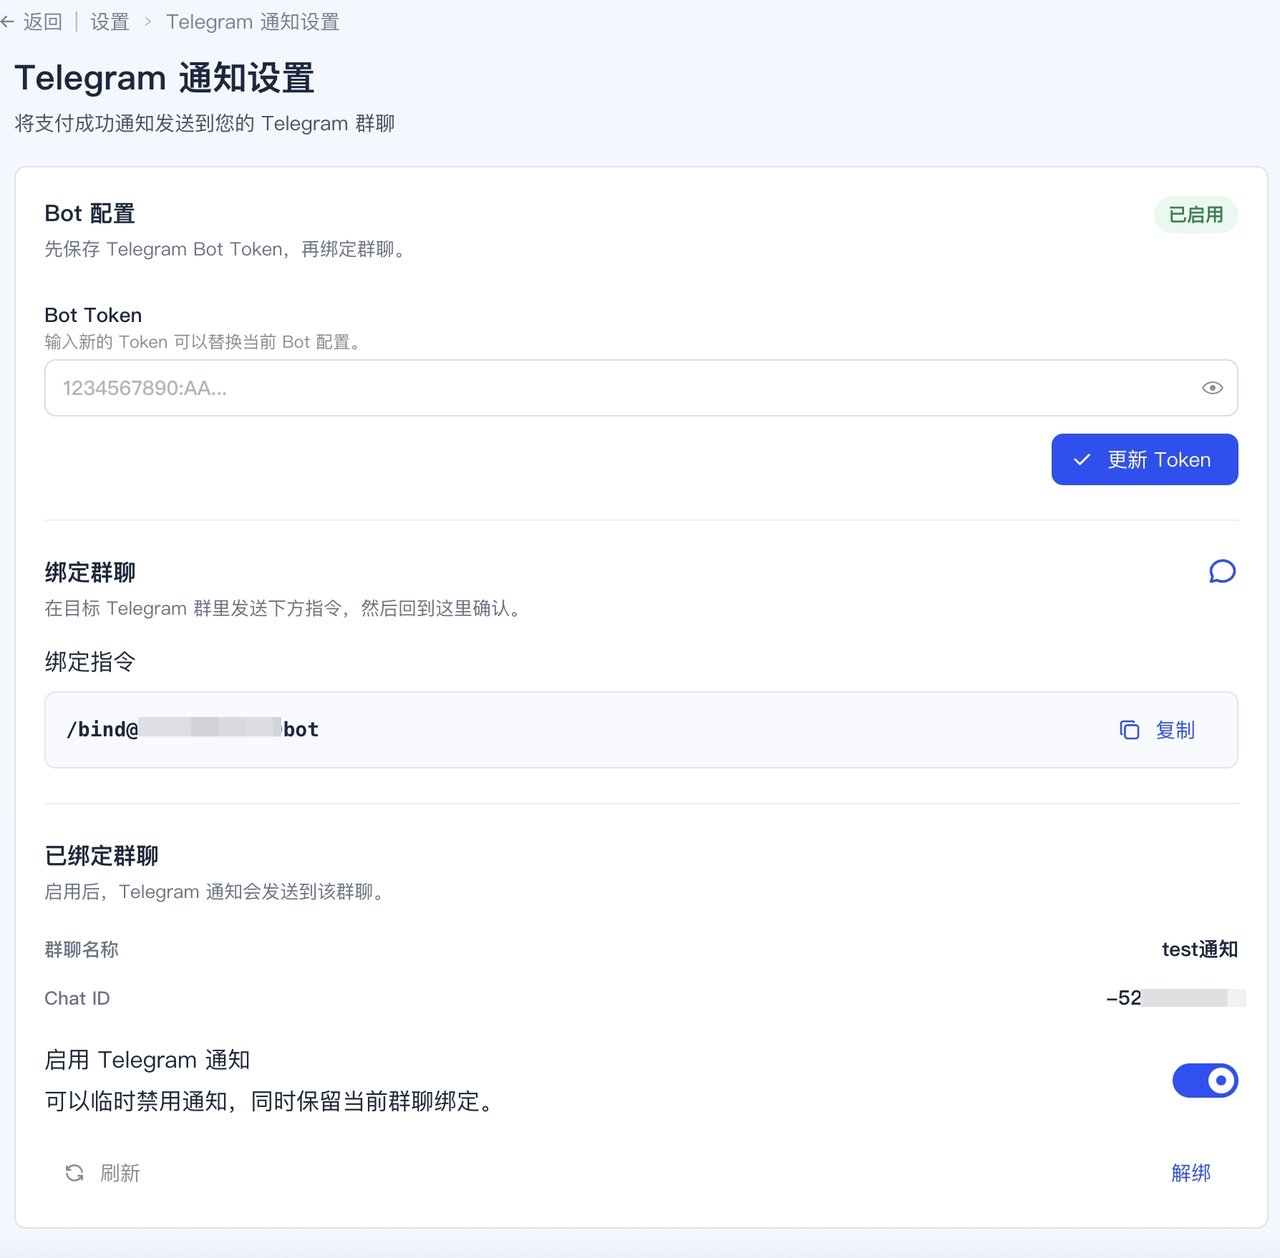
Task: Click the Telegram 通知设置 breadcrumb
Action: [252, 22]
